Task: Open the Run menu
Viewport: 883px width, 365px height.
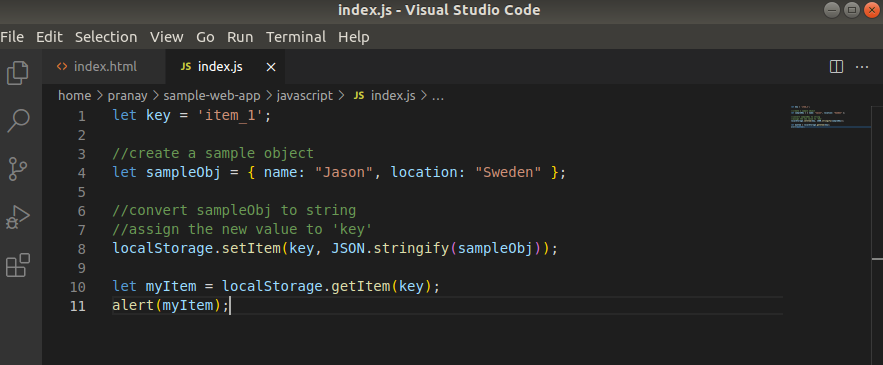Action: (x=240, y=37)
